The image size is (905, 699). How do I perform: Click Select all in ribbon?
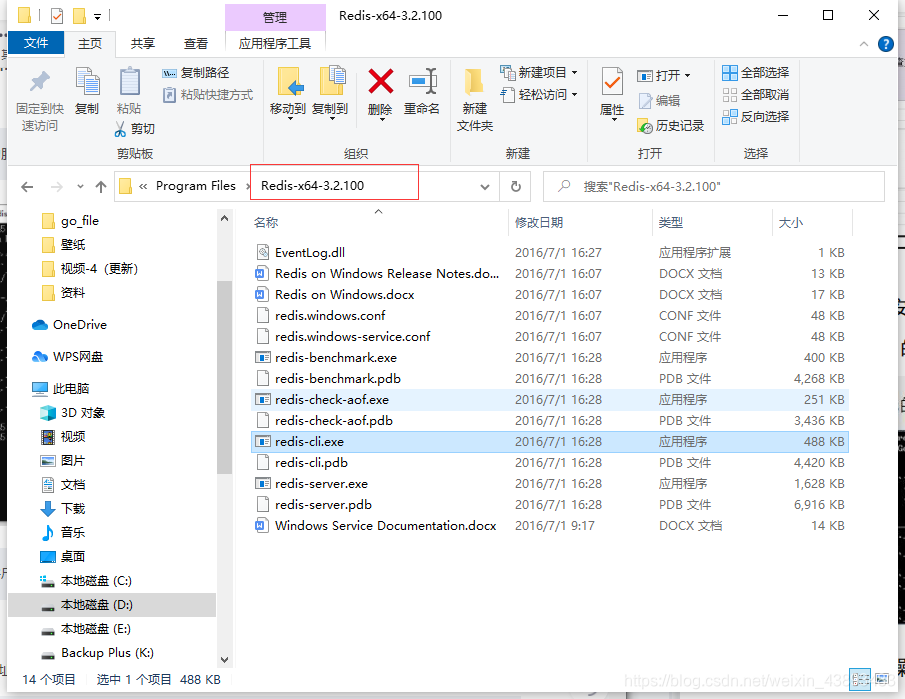755,73
